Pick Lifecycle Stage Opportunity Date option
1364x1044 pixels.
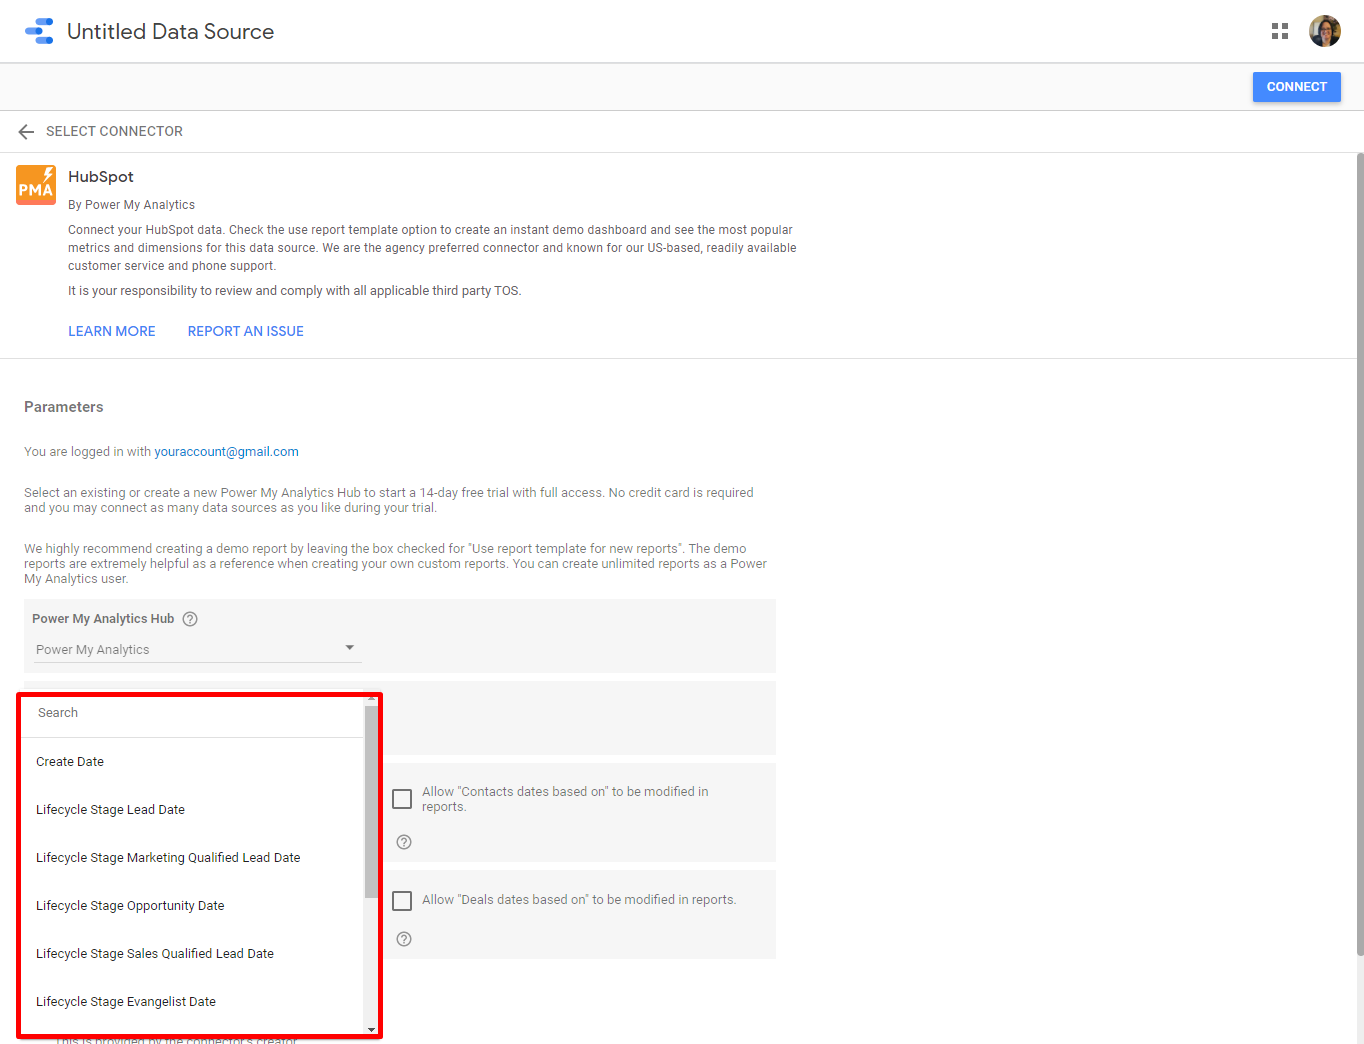tap(130, 906)
